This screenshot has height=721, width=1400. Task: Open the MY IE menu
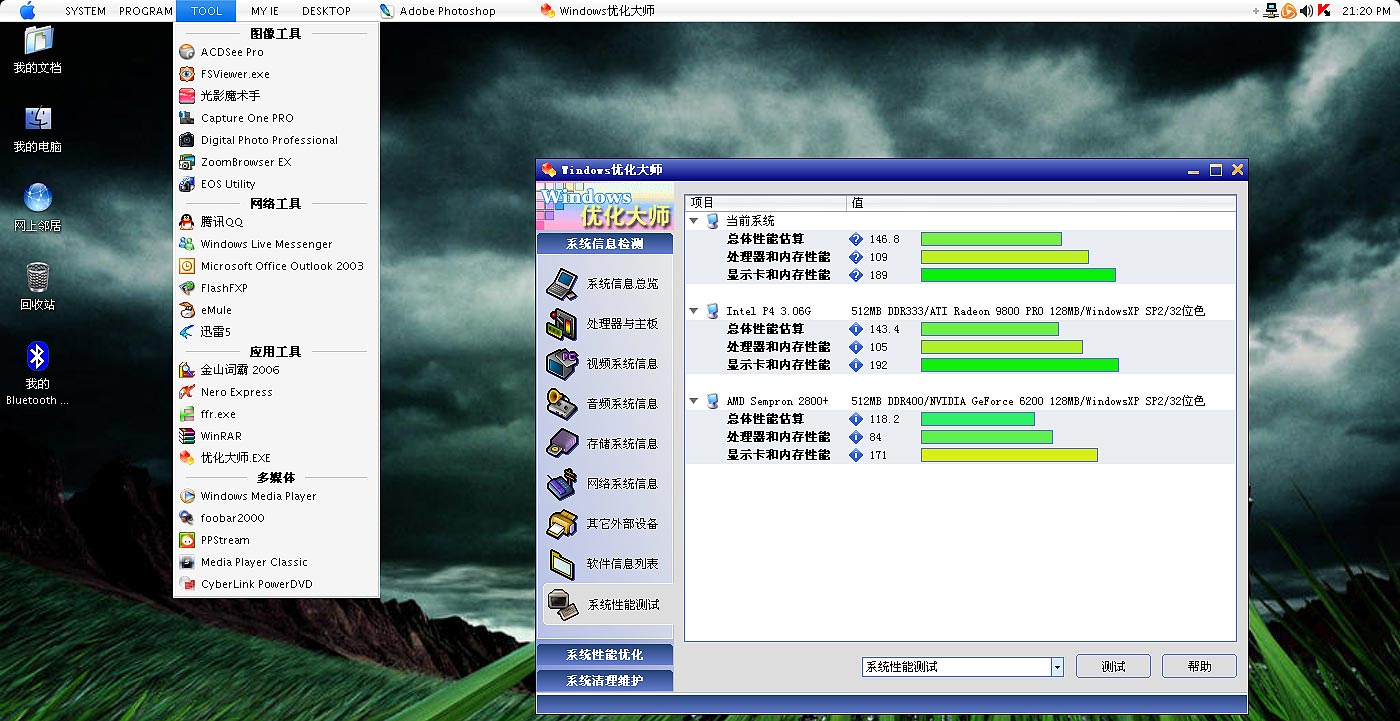tap(265, 11)
